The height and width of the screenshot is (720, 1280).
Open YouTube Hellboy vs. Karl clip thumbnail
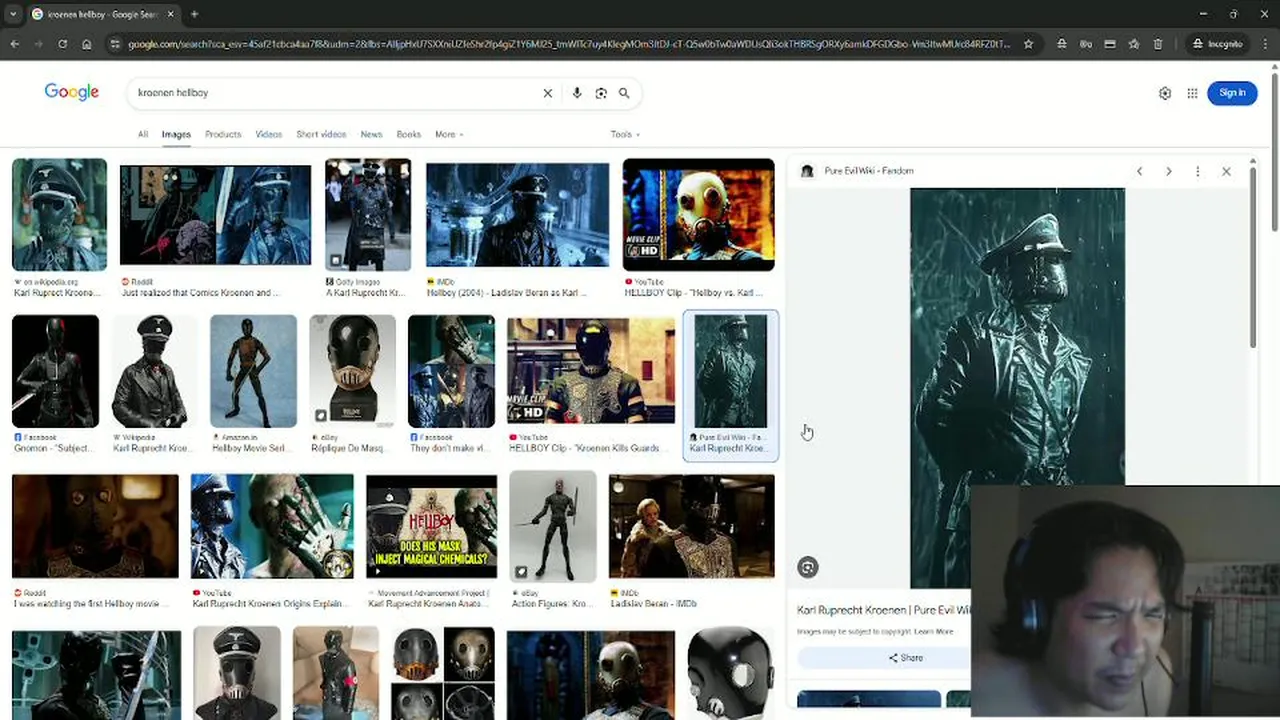(698, 214)
